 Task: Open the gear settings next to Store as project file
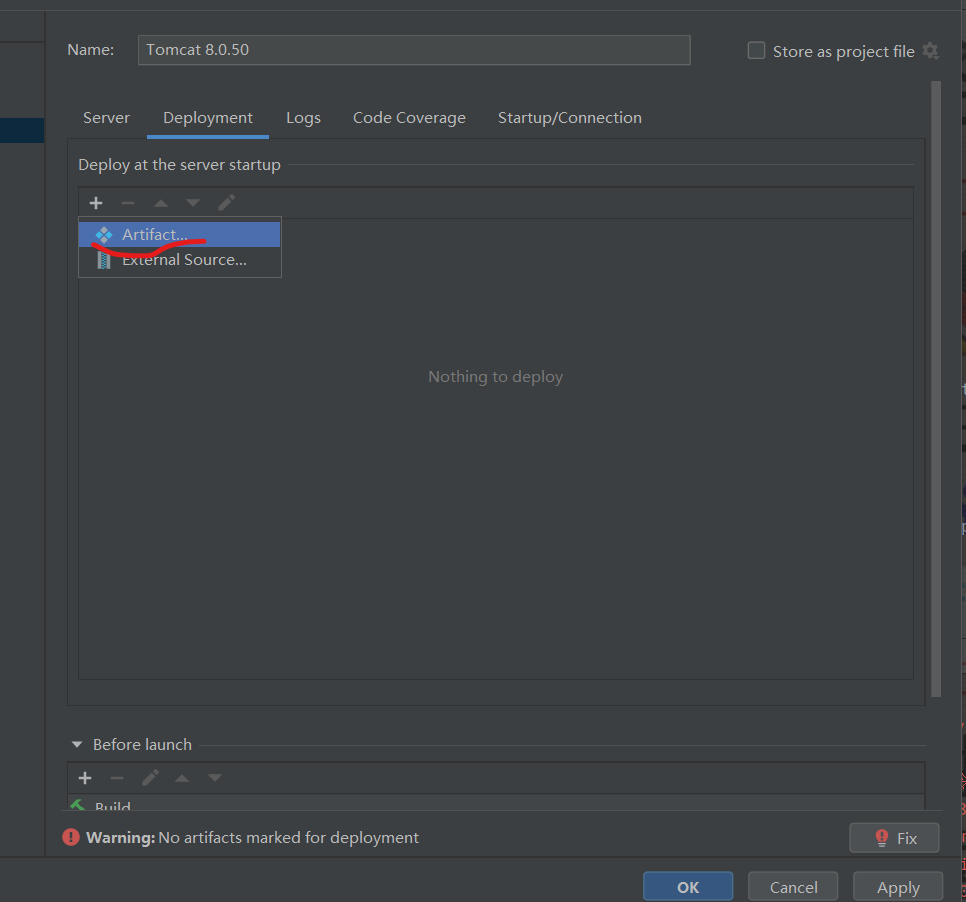click(x=930, y=51)
